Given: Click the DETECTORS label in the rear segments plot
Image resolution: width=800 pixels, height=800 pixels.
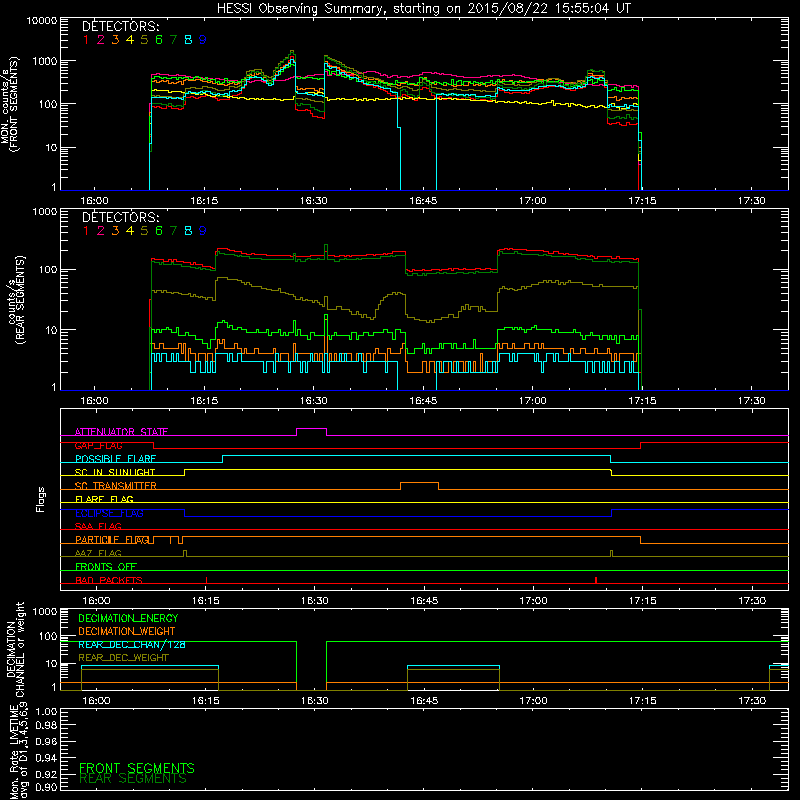Looking at the screenshot, I should [x=121, y=217].
